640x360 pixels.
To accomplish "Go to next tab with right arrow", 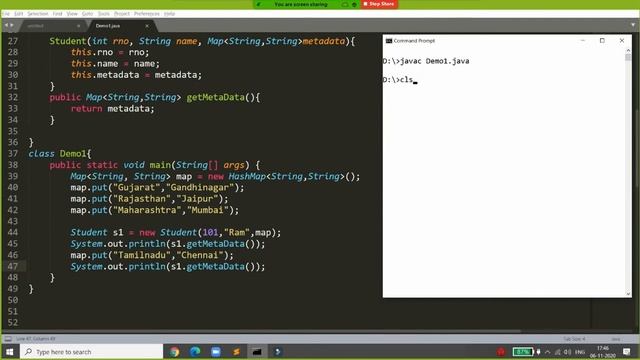I will tap(11, 25).
